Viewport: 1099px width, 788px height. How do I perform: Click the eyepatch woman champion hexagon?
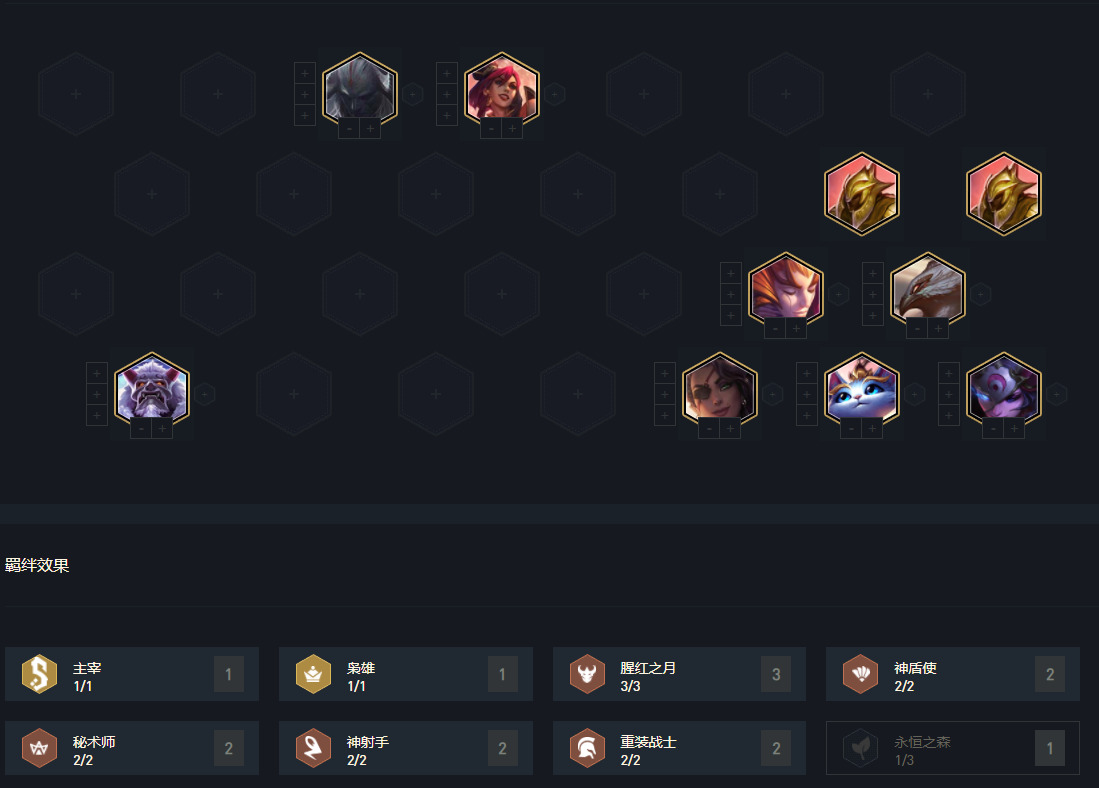click(720, 390)
